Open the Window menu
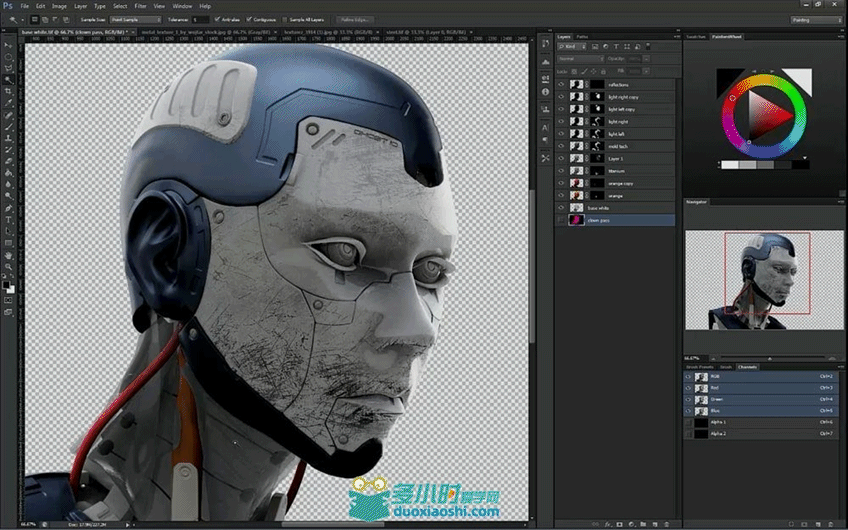The height and width of the screenshot is (530, 848). pyautogui.click(x=182, y=6)
